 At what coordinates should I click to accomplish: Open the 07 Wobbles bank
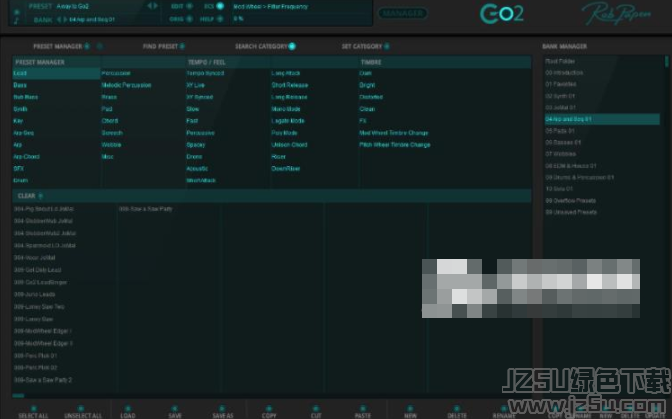tap(561, 154)
